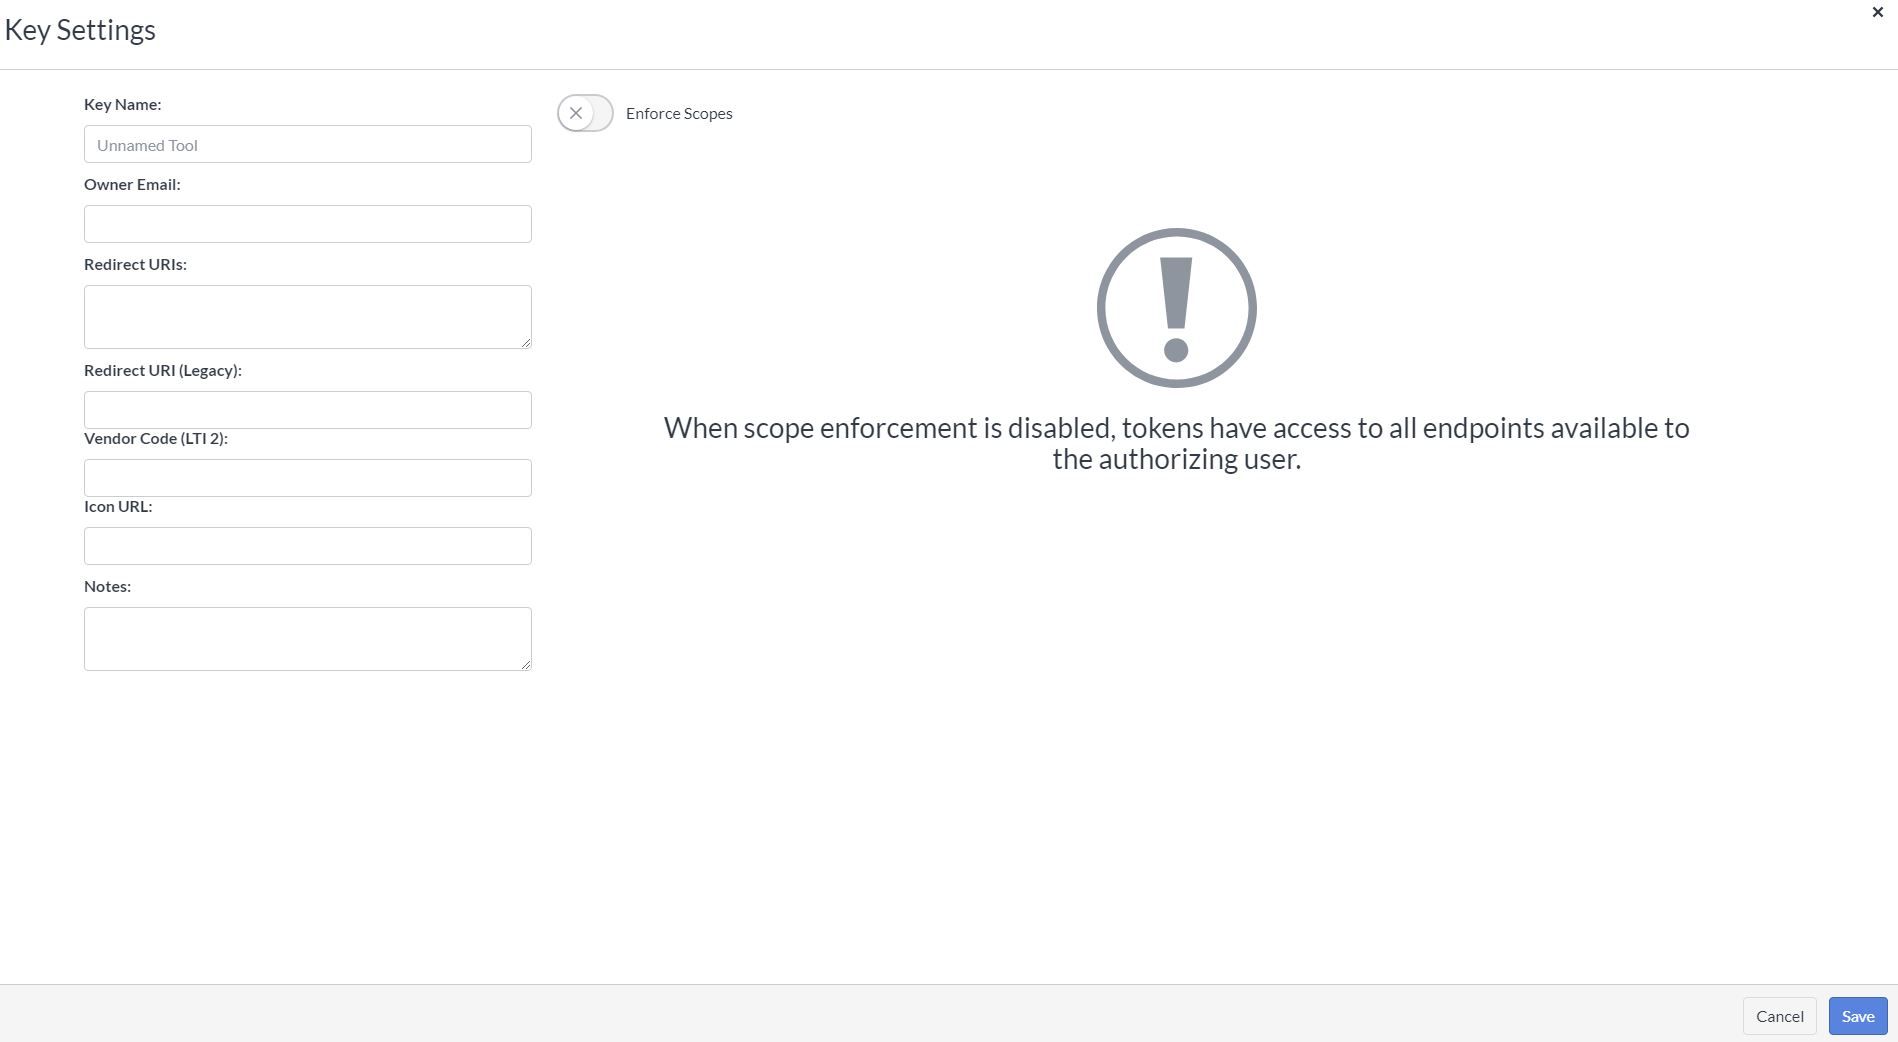Click the scope enforcement disabled message

1177,443
